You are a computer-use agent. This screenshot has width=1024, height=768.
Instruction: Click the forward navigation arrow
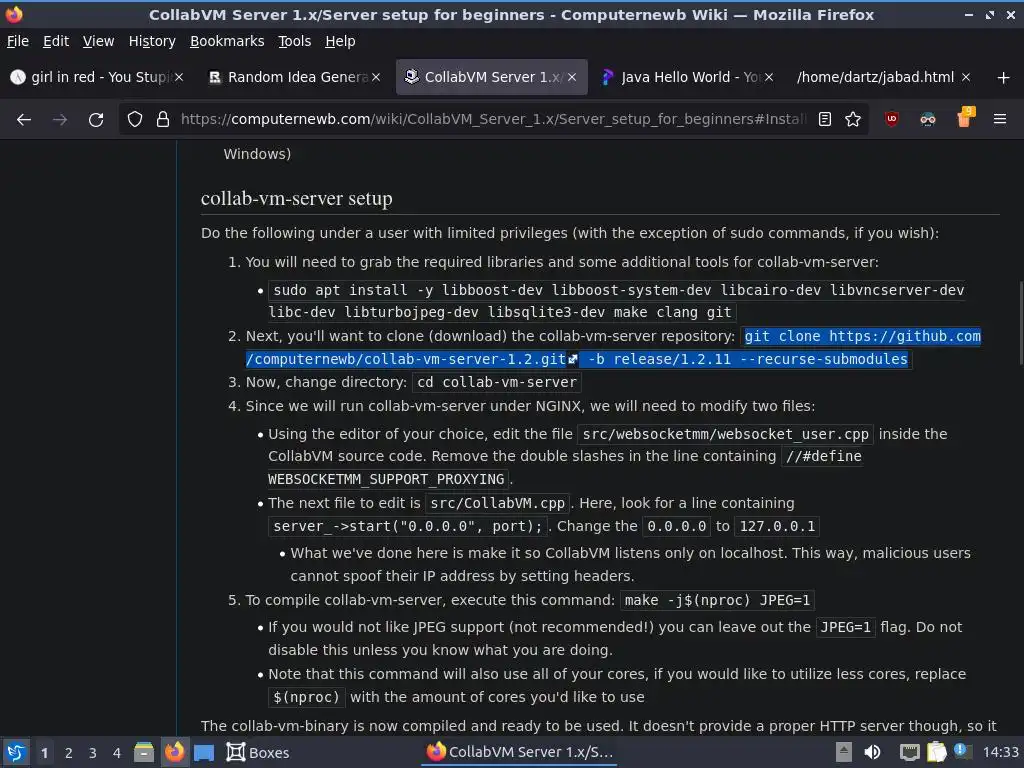[x=60, y=120]
